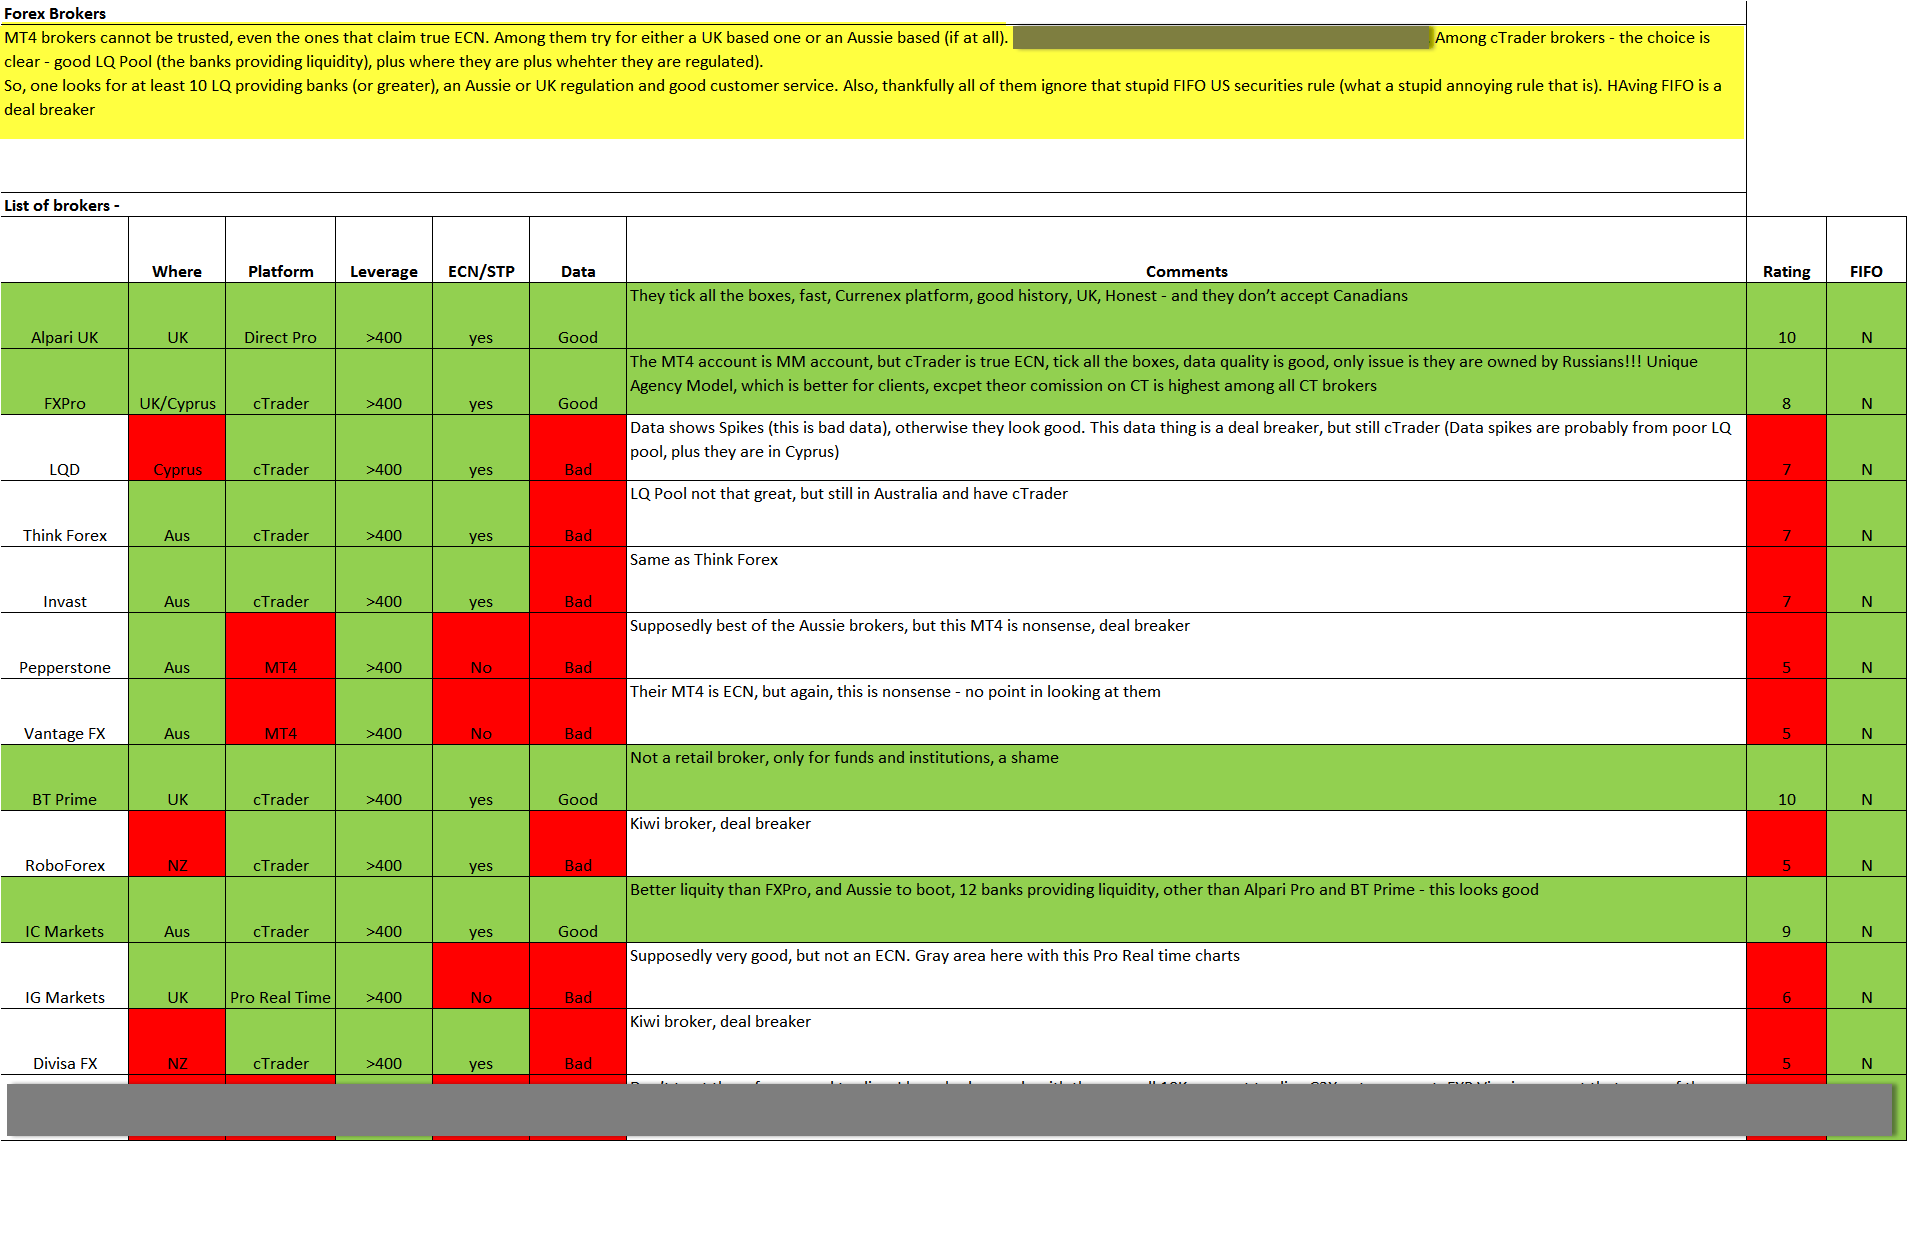This screenshot has width=1907, height=1237.
Task: Click the ECN/STP "No" cell for Pepperstone
Action: 481,646
